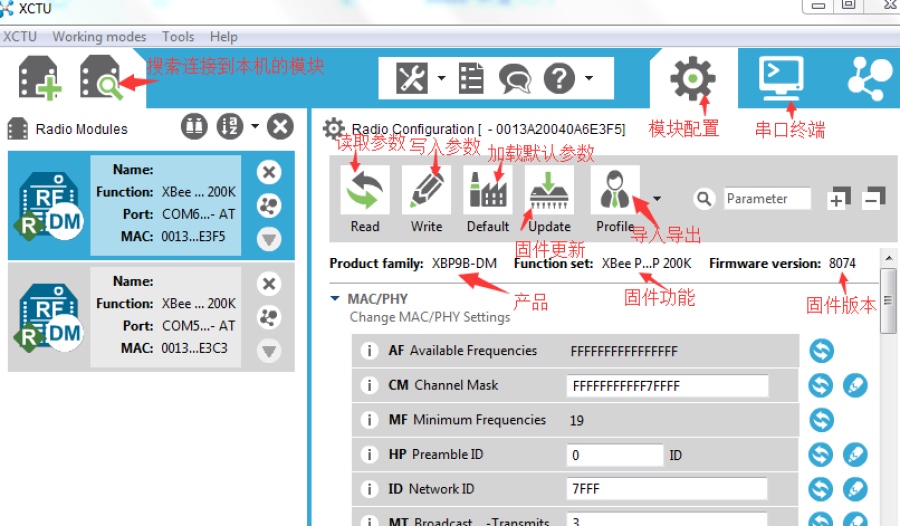Click firmware version value 8074
Image resolution: width=900 pixels, height=526 pixels.
842,264
